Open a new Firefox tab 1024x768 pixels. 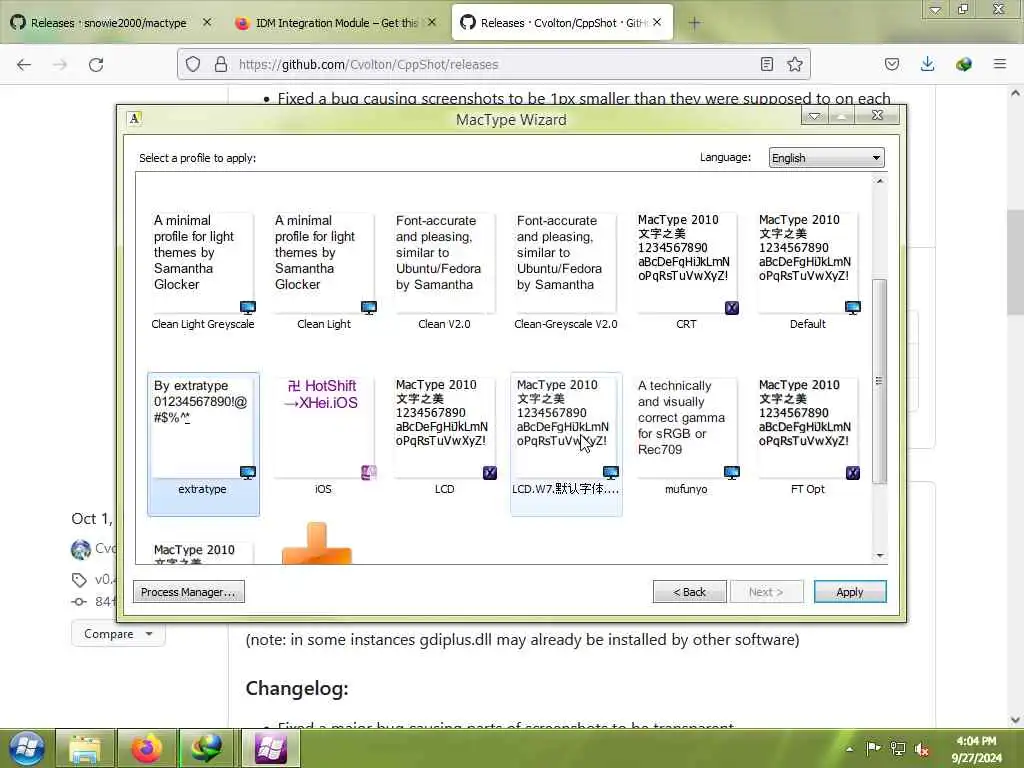[694, 24]
